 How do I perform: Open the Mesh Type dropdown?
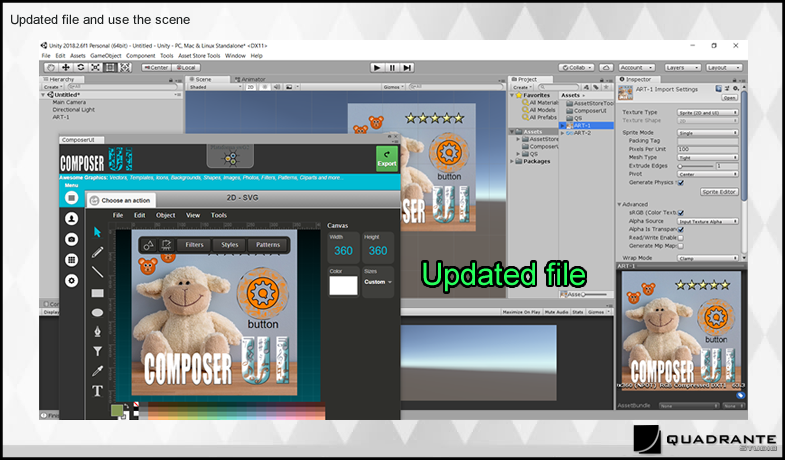[708, 157]
